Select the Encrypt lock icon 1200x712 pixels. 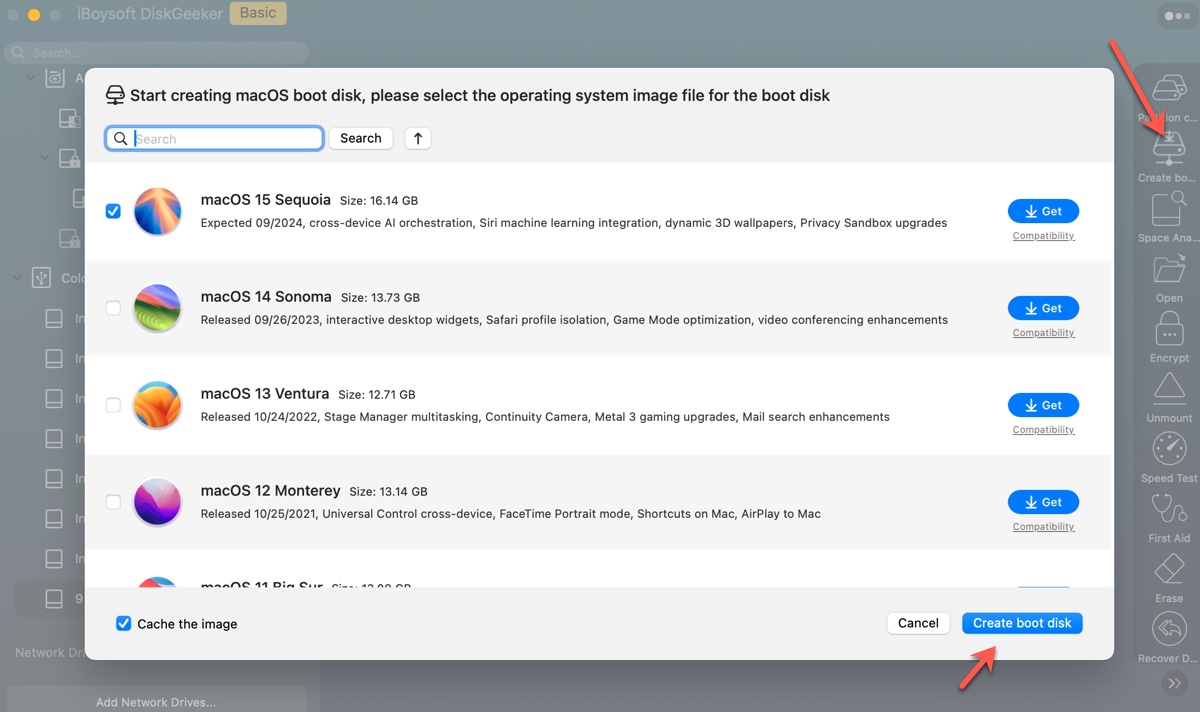click(1168, 331)
